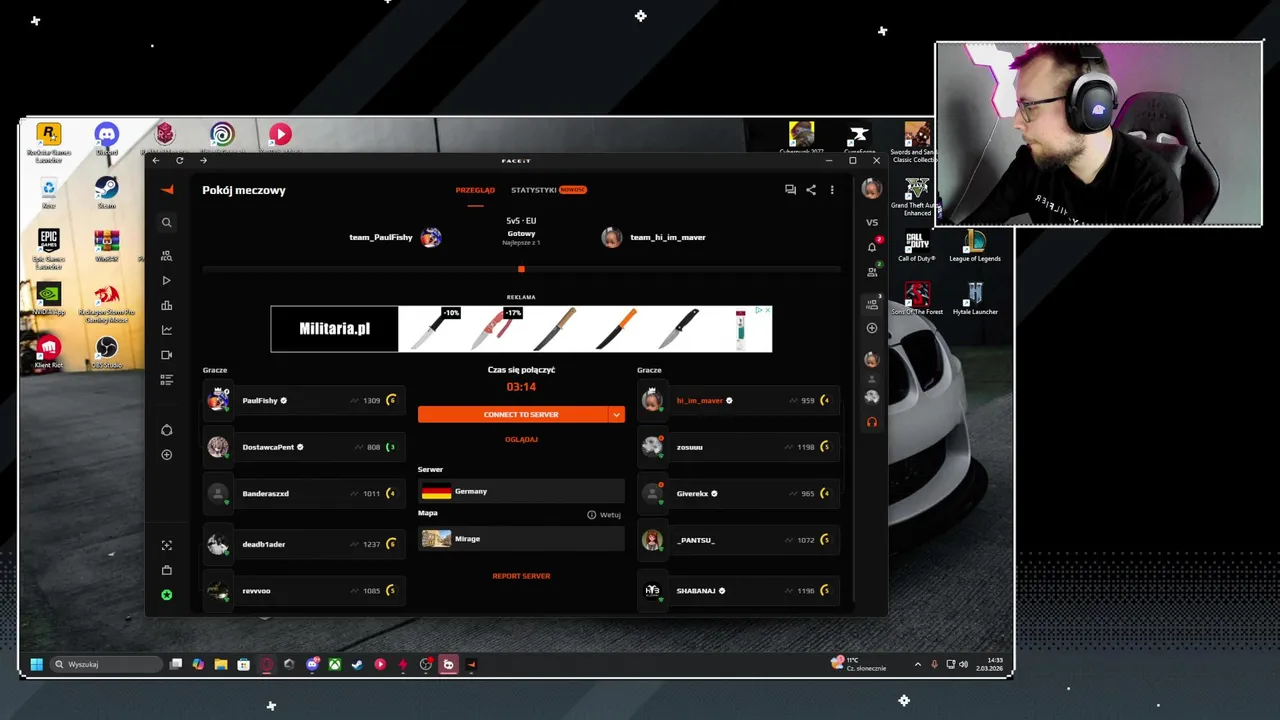Image resolution: width=1280 pixels, height=720 pixels.
Task: Click the FACEIT orange logo in sidebar
Action: pos(167,190)
